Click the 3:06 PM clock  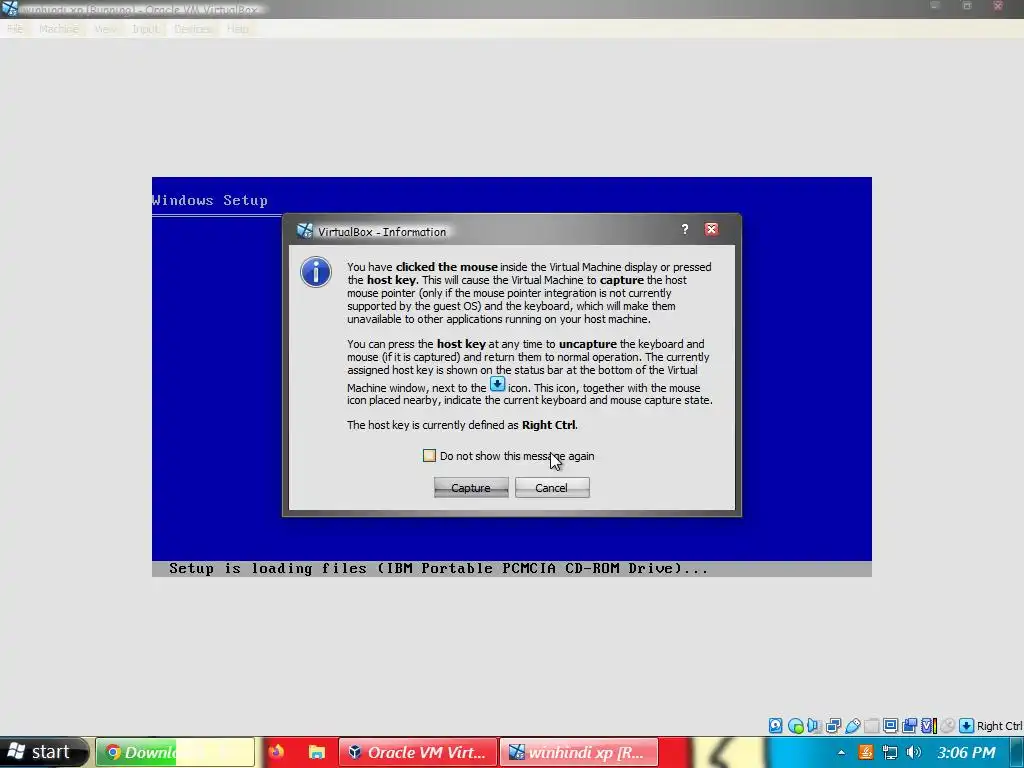point(966,752)
